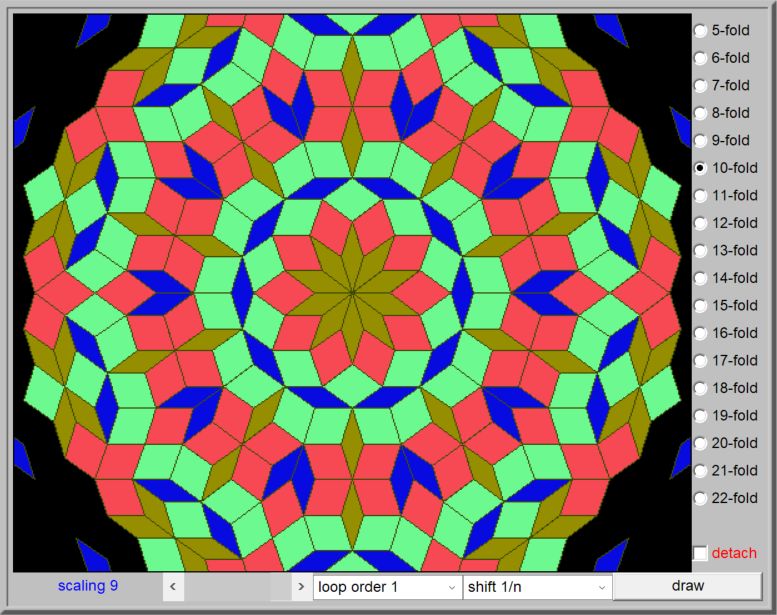Select the 5-fold radio button
The image size is (777, 615).
click(x=700, y=31)
